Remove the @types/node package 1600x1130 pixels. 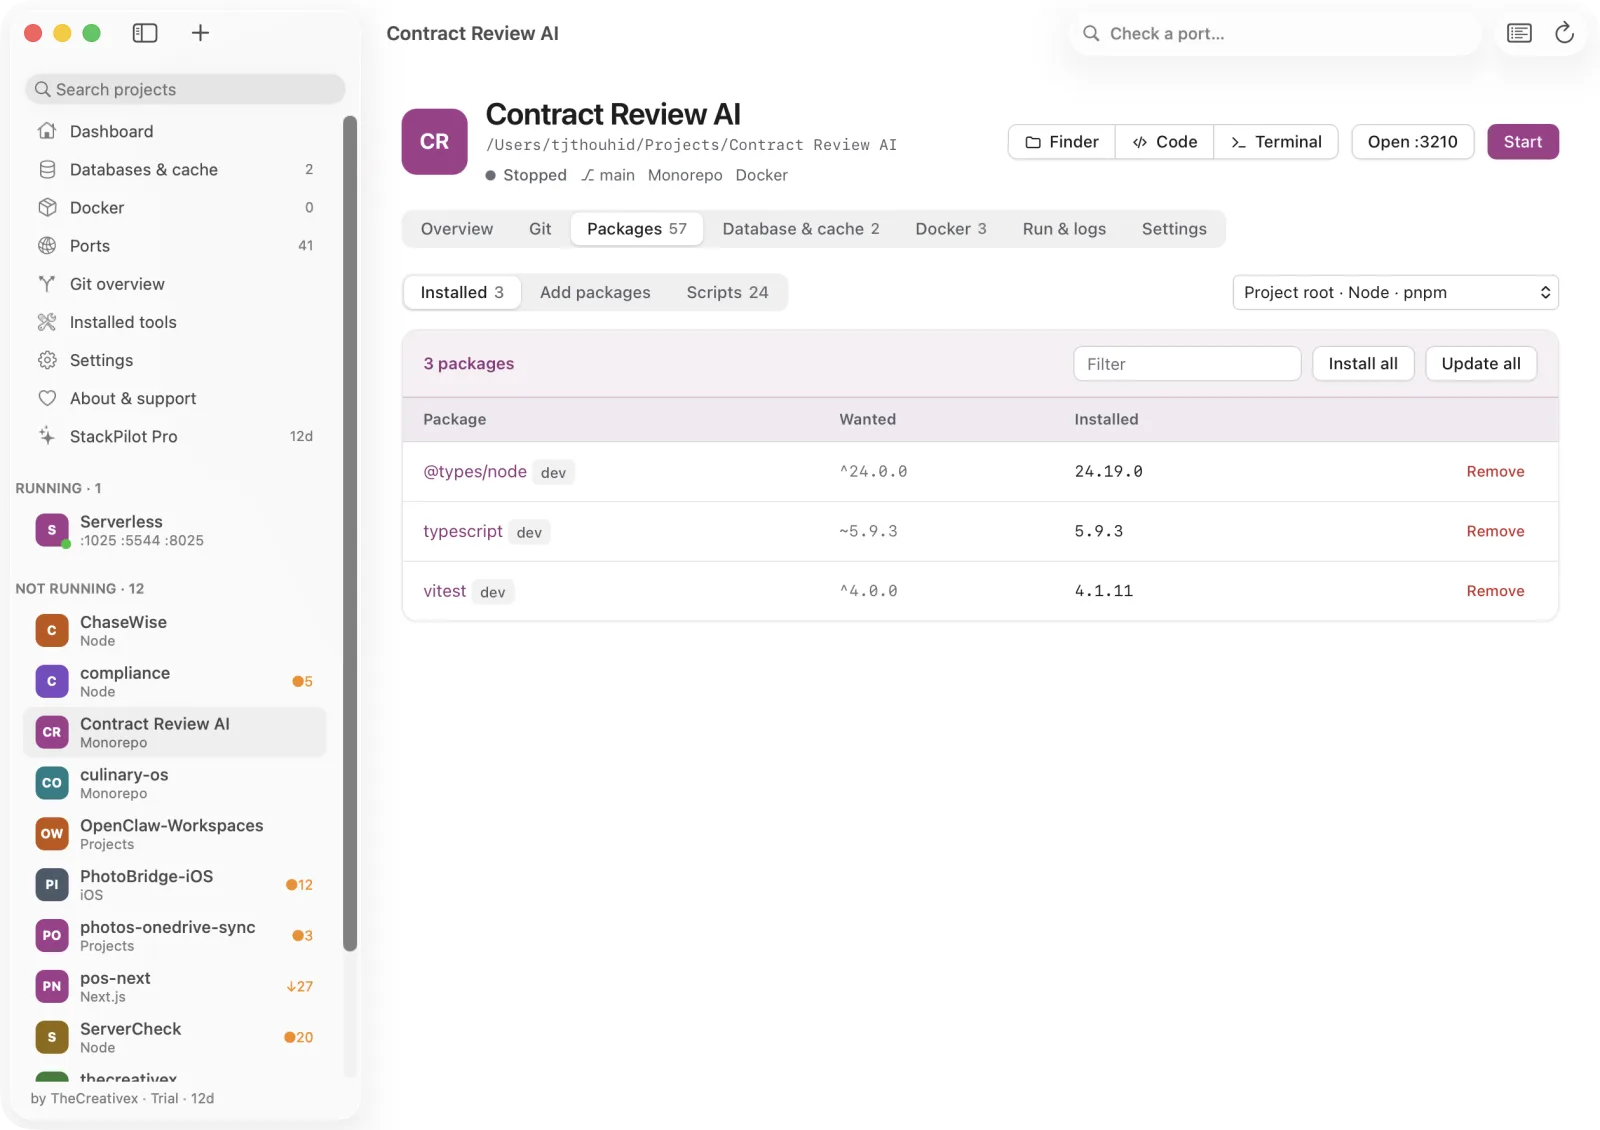pyautogui.click(x=1495, y=472)
